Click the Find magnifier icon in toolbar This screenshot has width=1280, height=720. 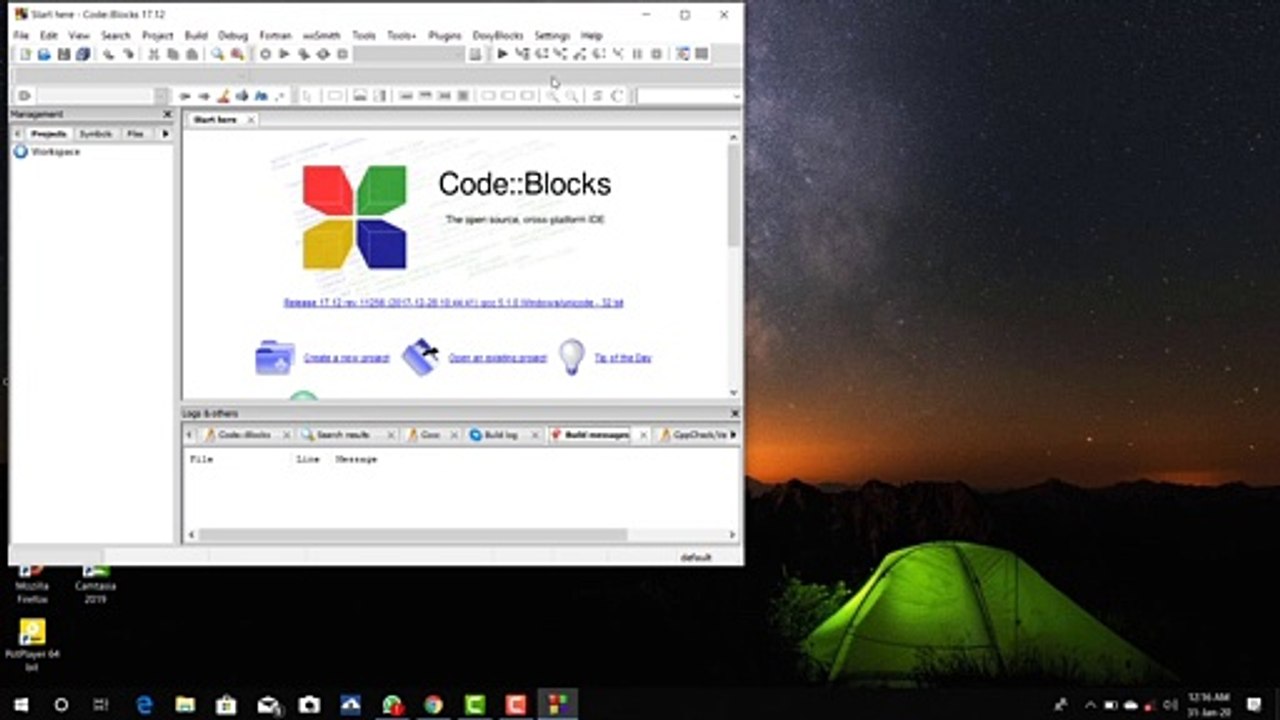pyautogui.click(x=217, y=54)
